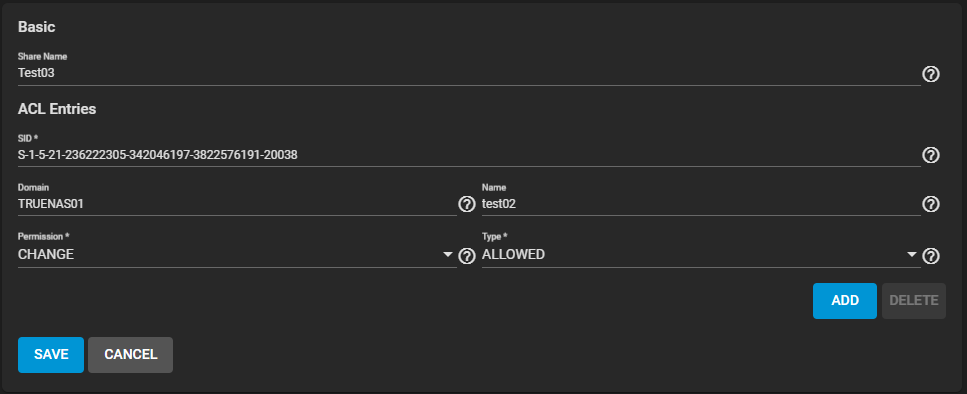Click the ADD button
Screen dimensions: 967x394
pos(845,301)
